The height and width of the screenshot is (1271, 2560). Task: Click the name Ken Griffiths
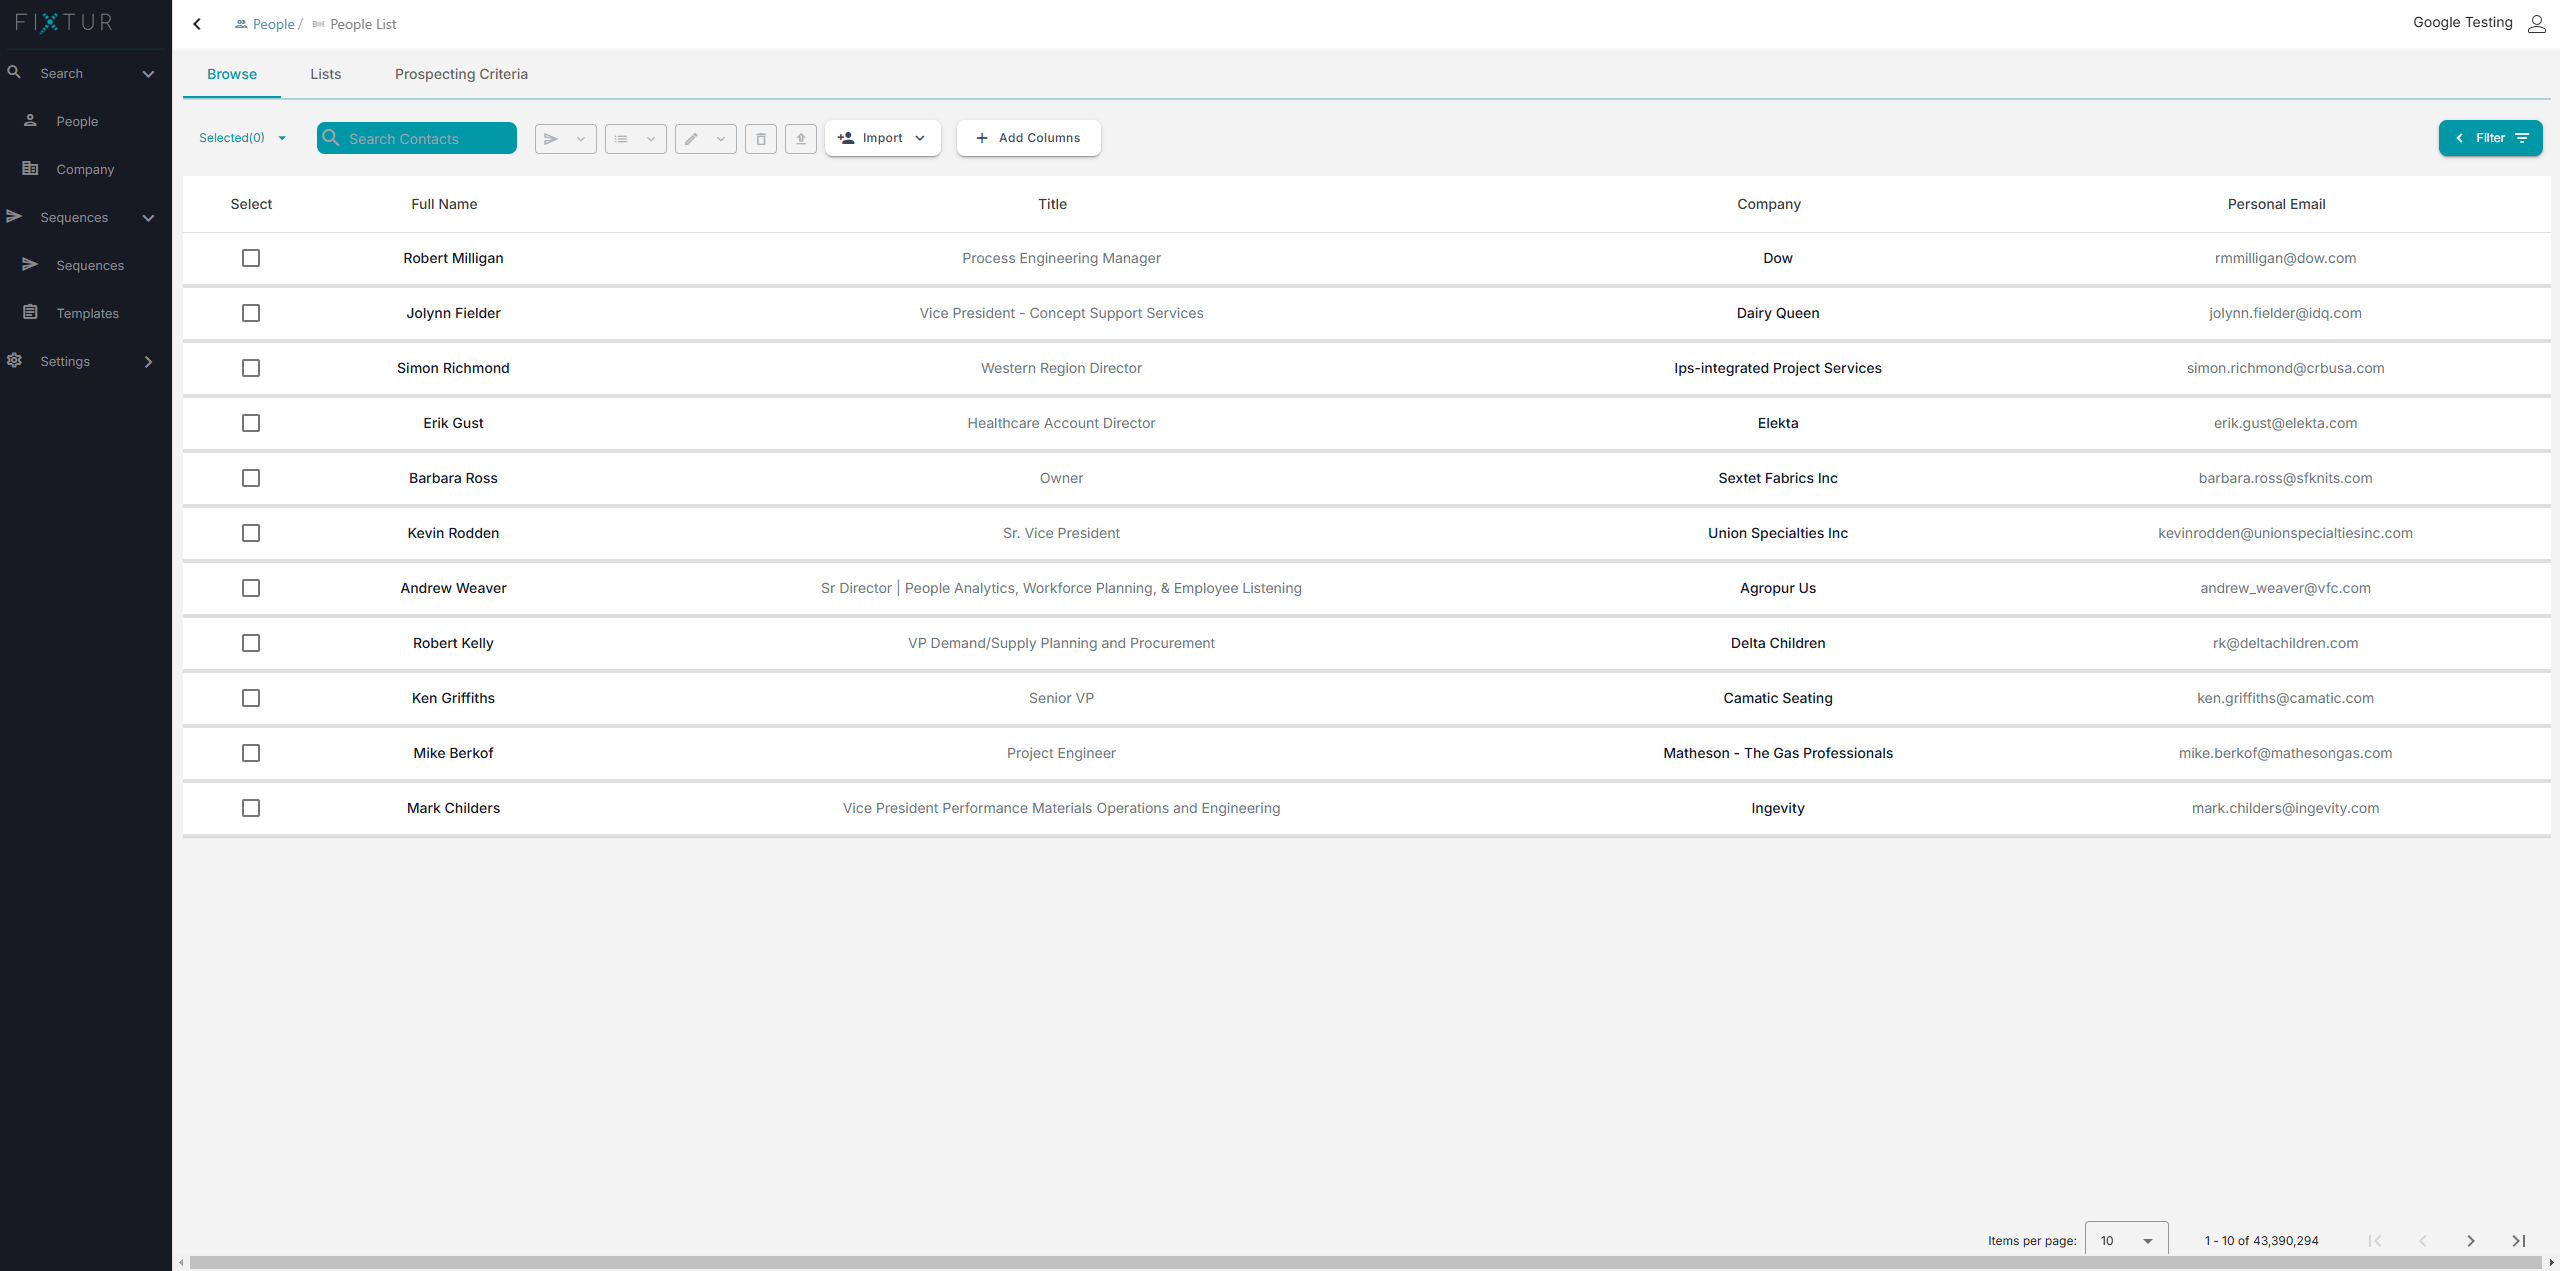[453, 698]
